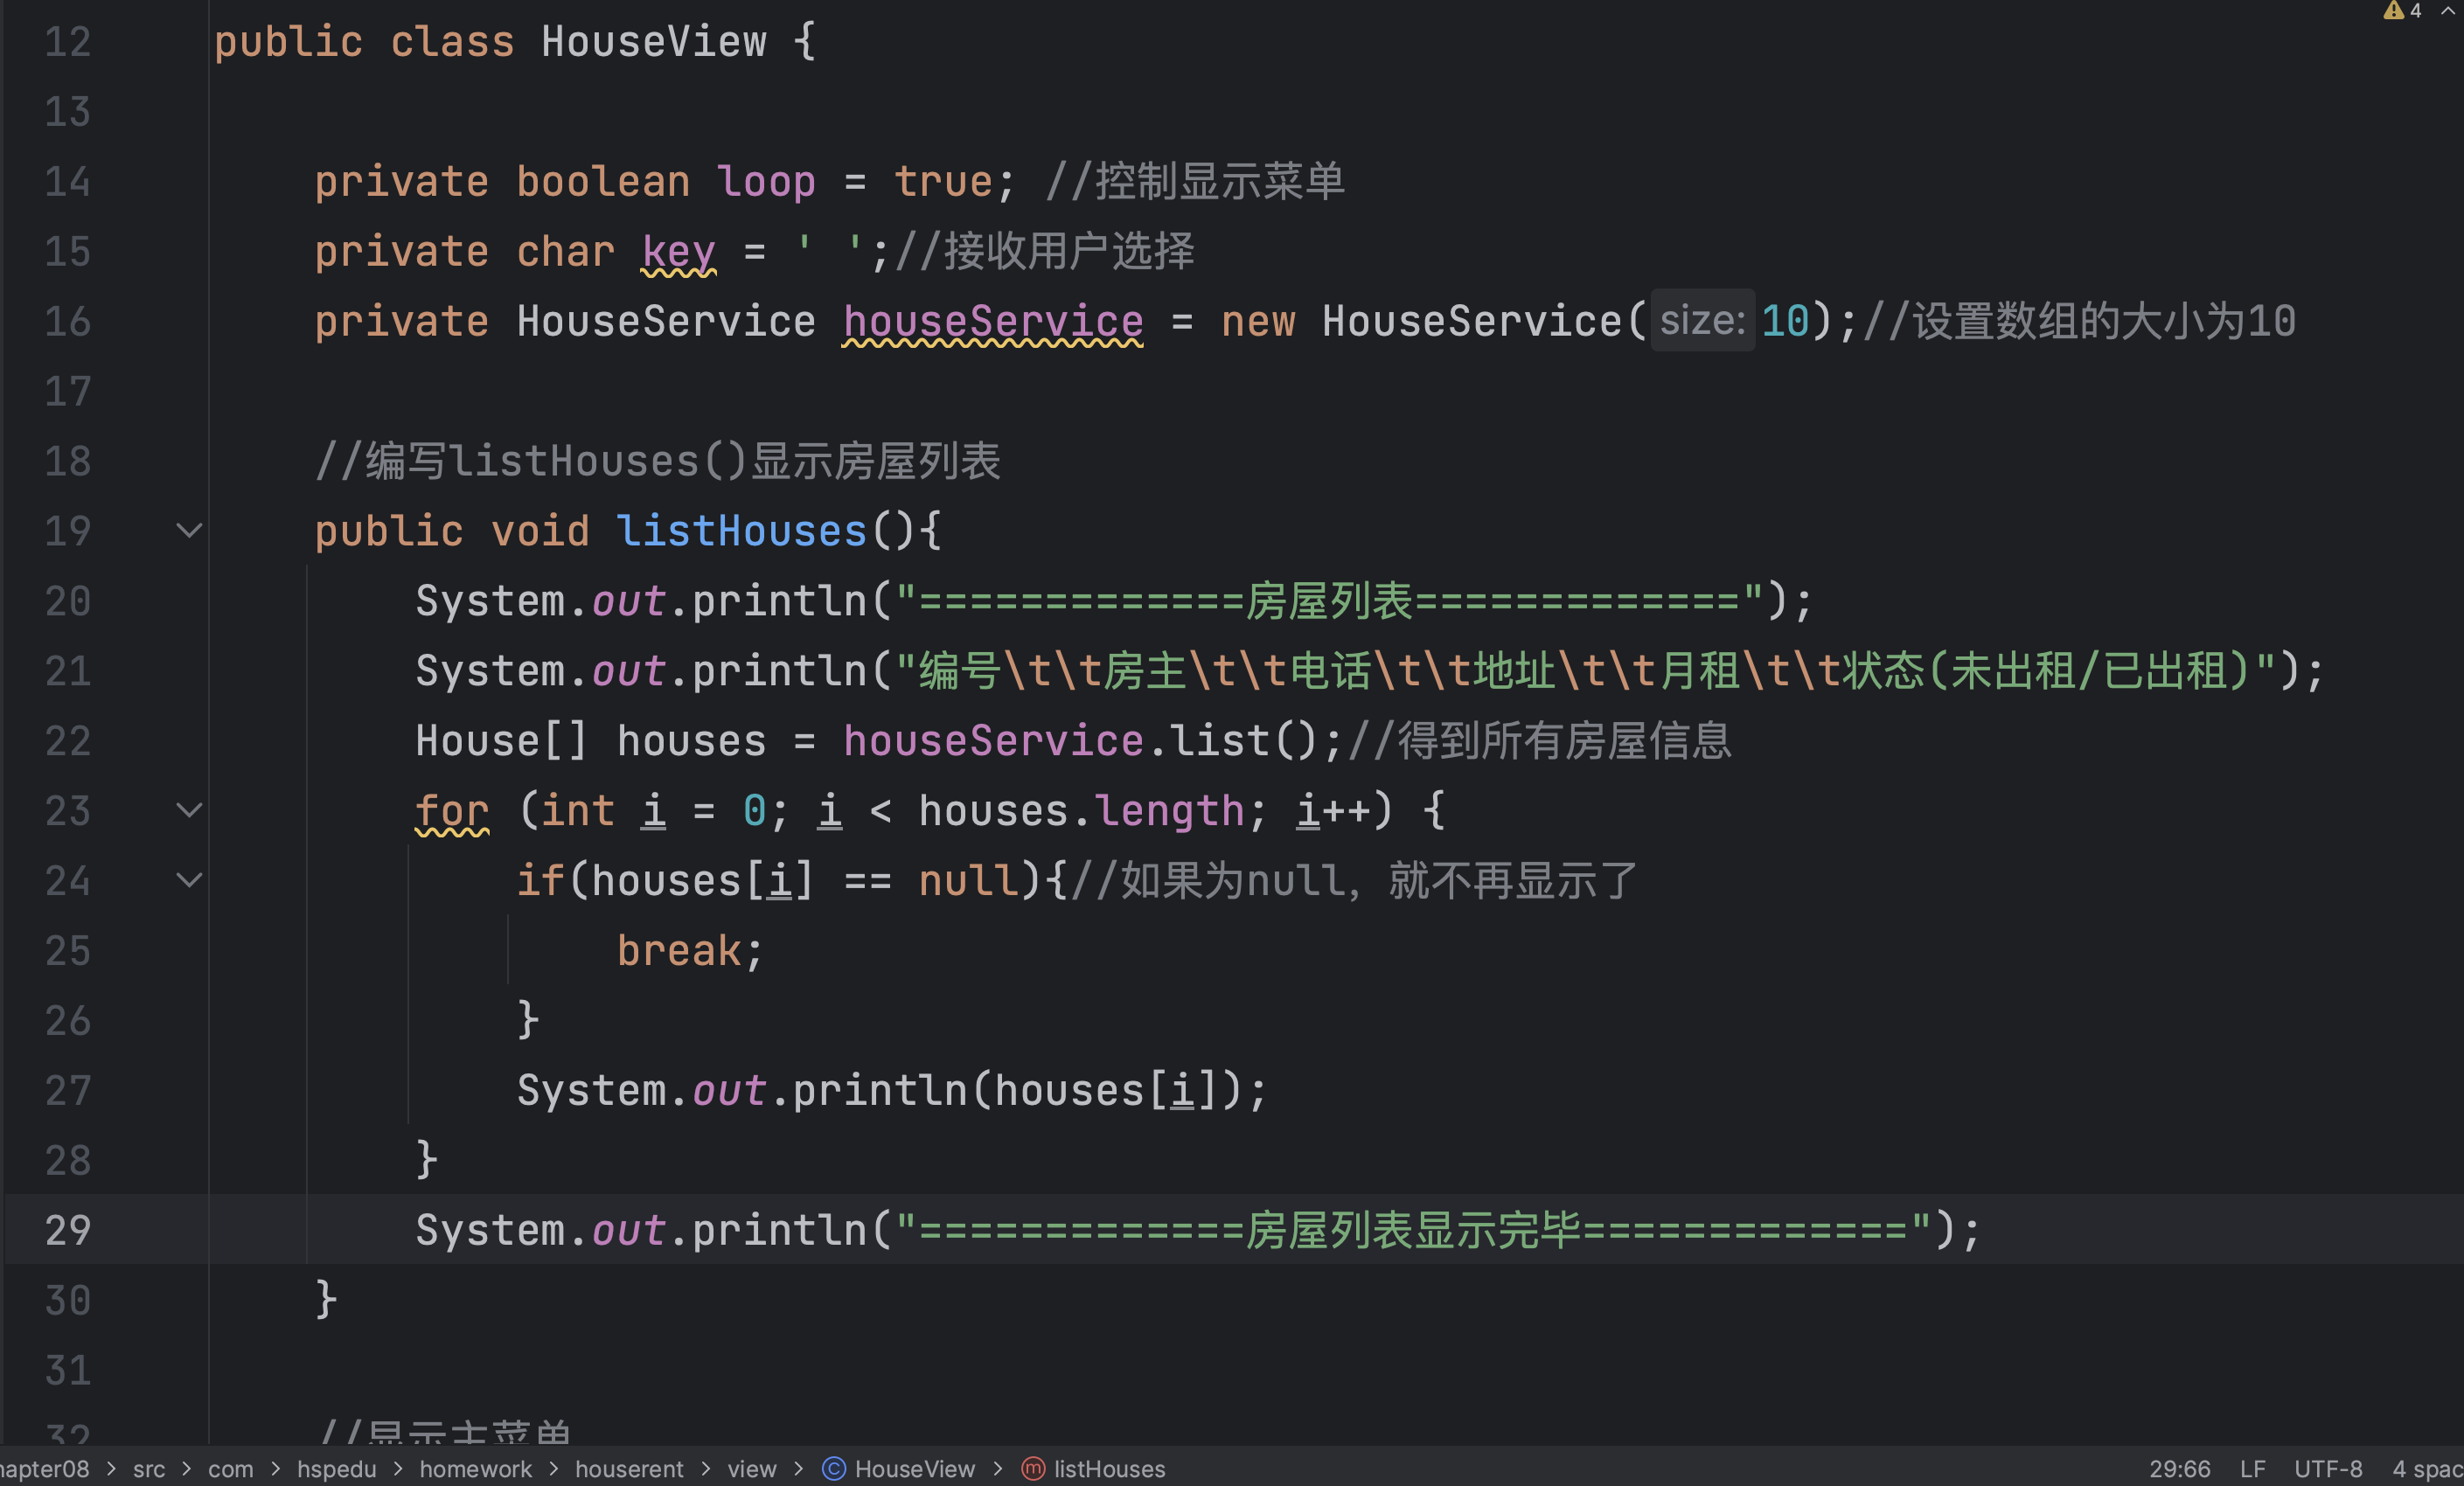Click the comment '//控制显示菜单'
Screen dimensions: 2464x1486
1194,181
